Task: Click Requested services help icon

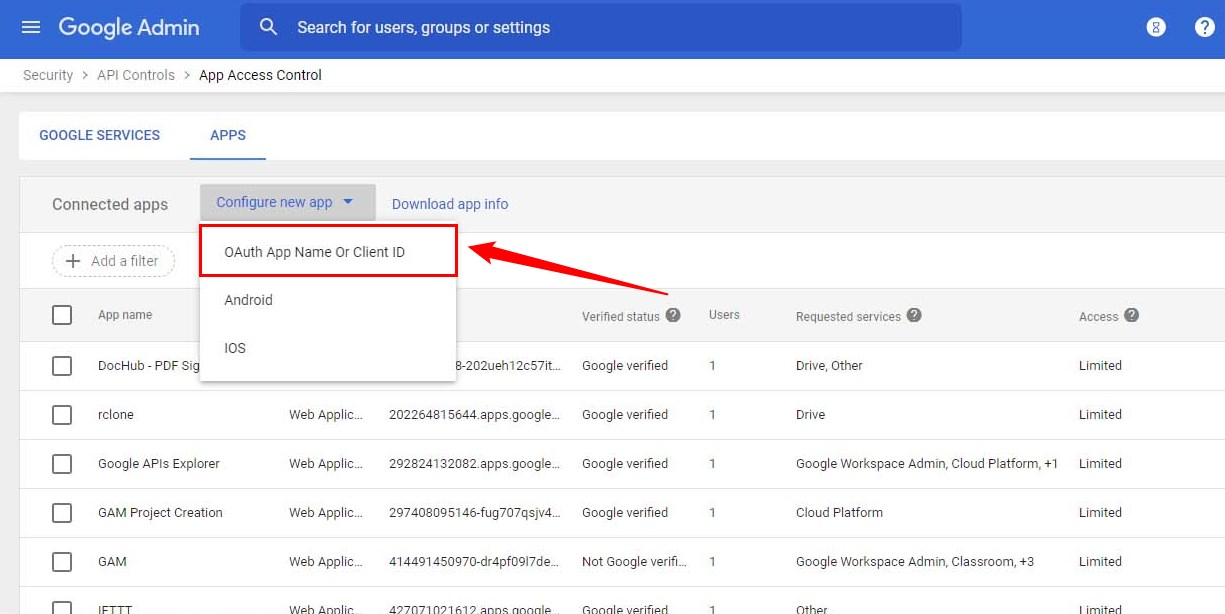Action: pos(914,315)
